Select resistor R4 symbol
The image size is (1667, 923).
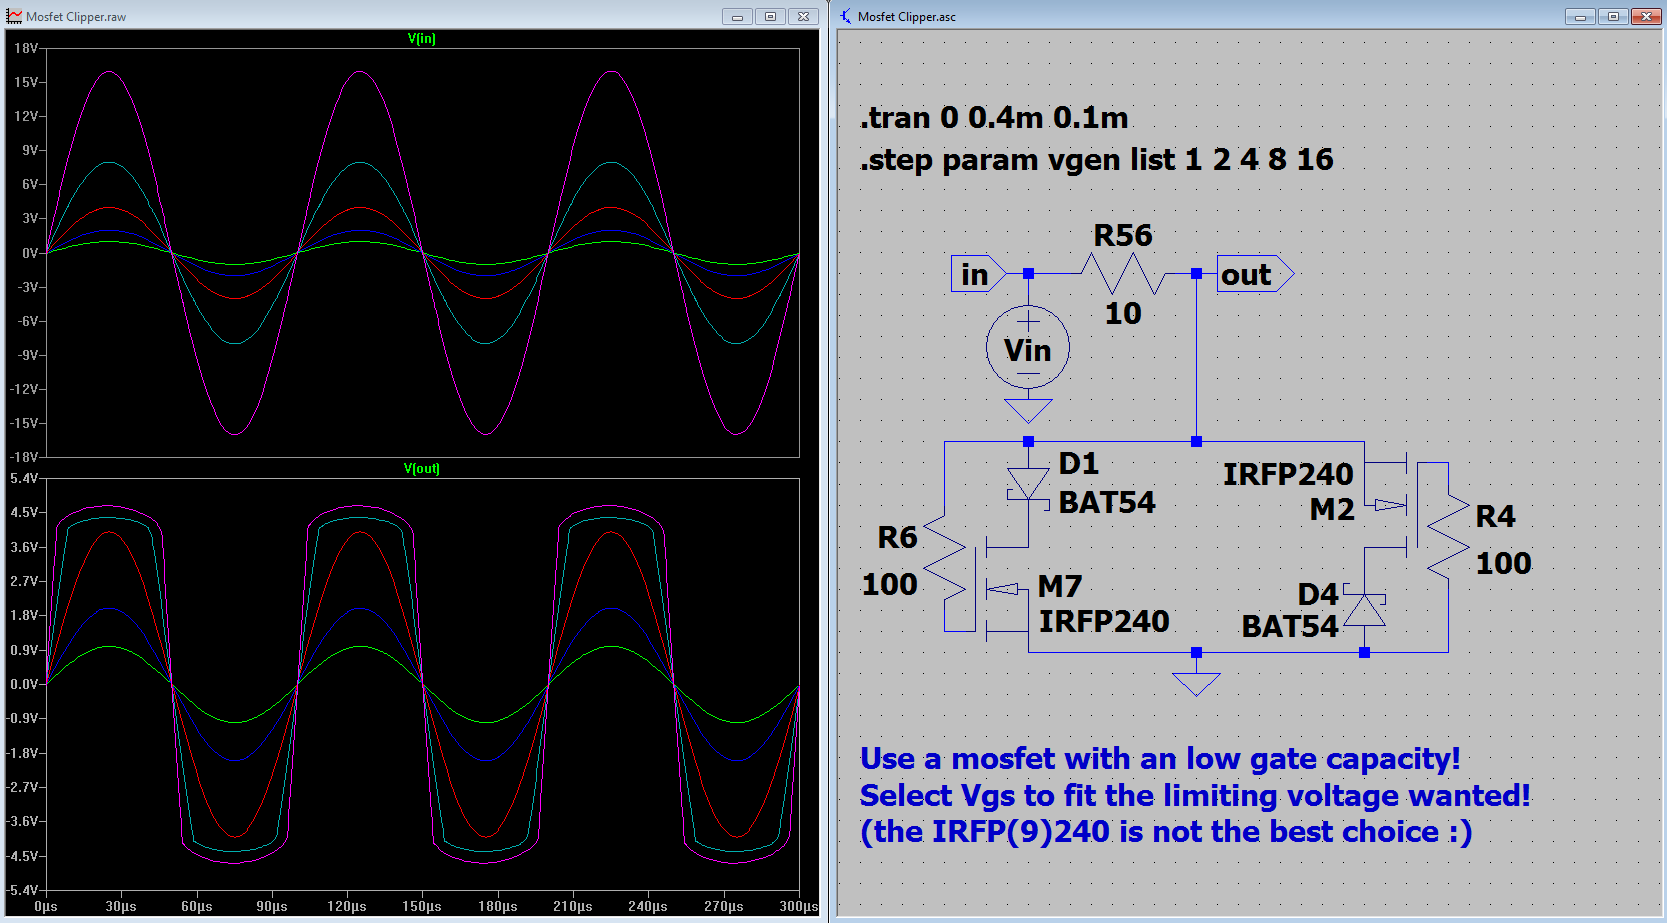point(1448,536)
